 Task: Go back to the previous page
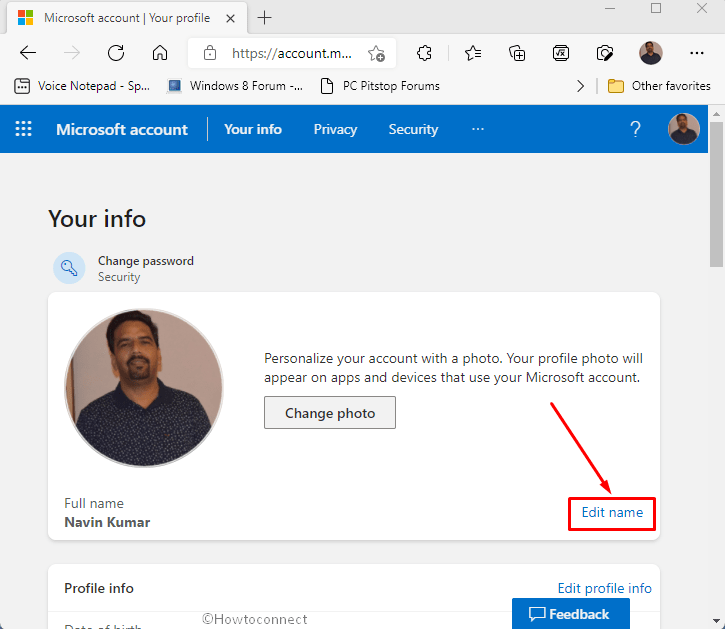click(x=28, y=53)
